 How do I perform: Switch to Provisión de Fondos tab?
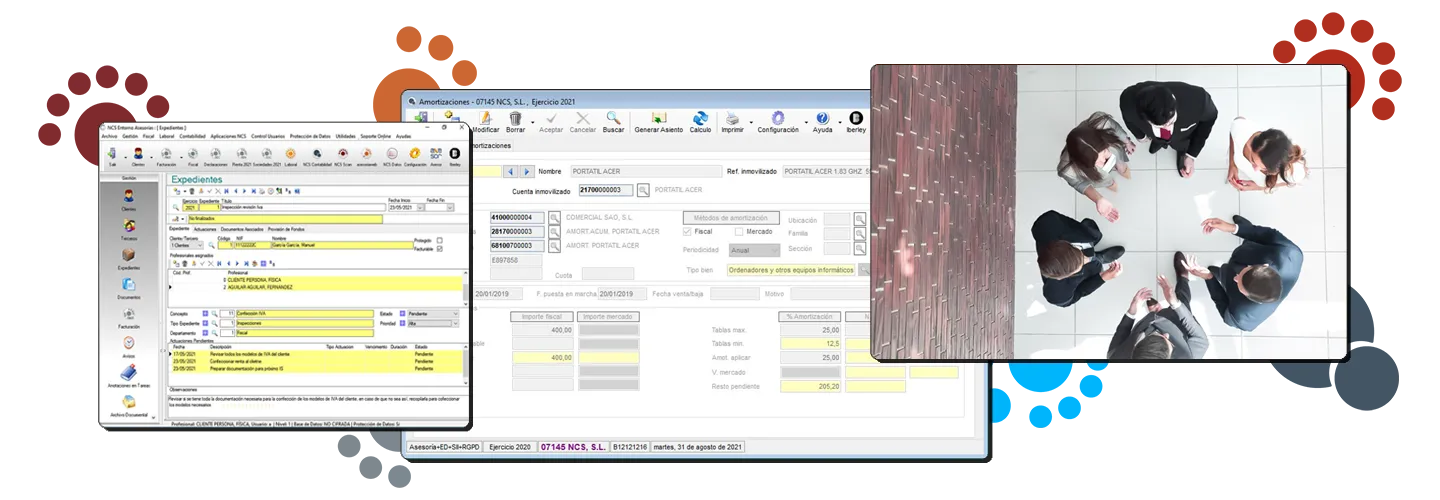286,229
